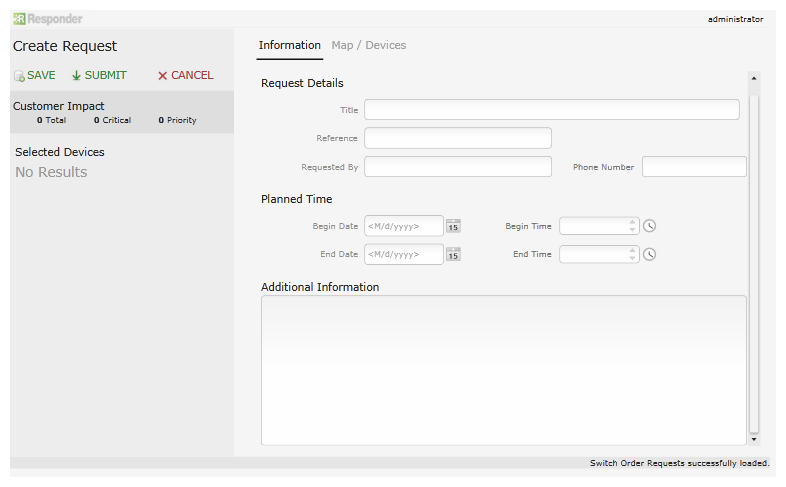Increase Begin Time with up spinner arrow
The image size is (786, 487).
[632, 221]
